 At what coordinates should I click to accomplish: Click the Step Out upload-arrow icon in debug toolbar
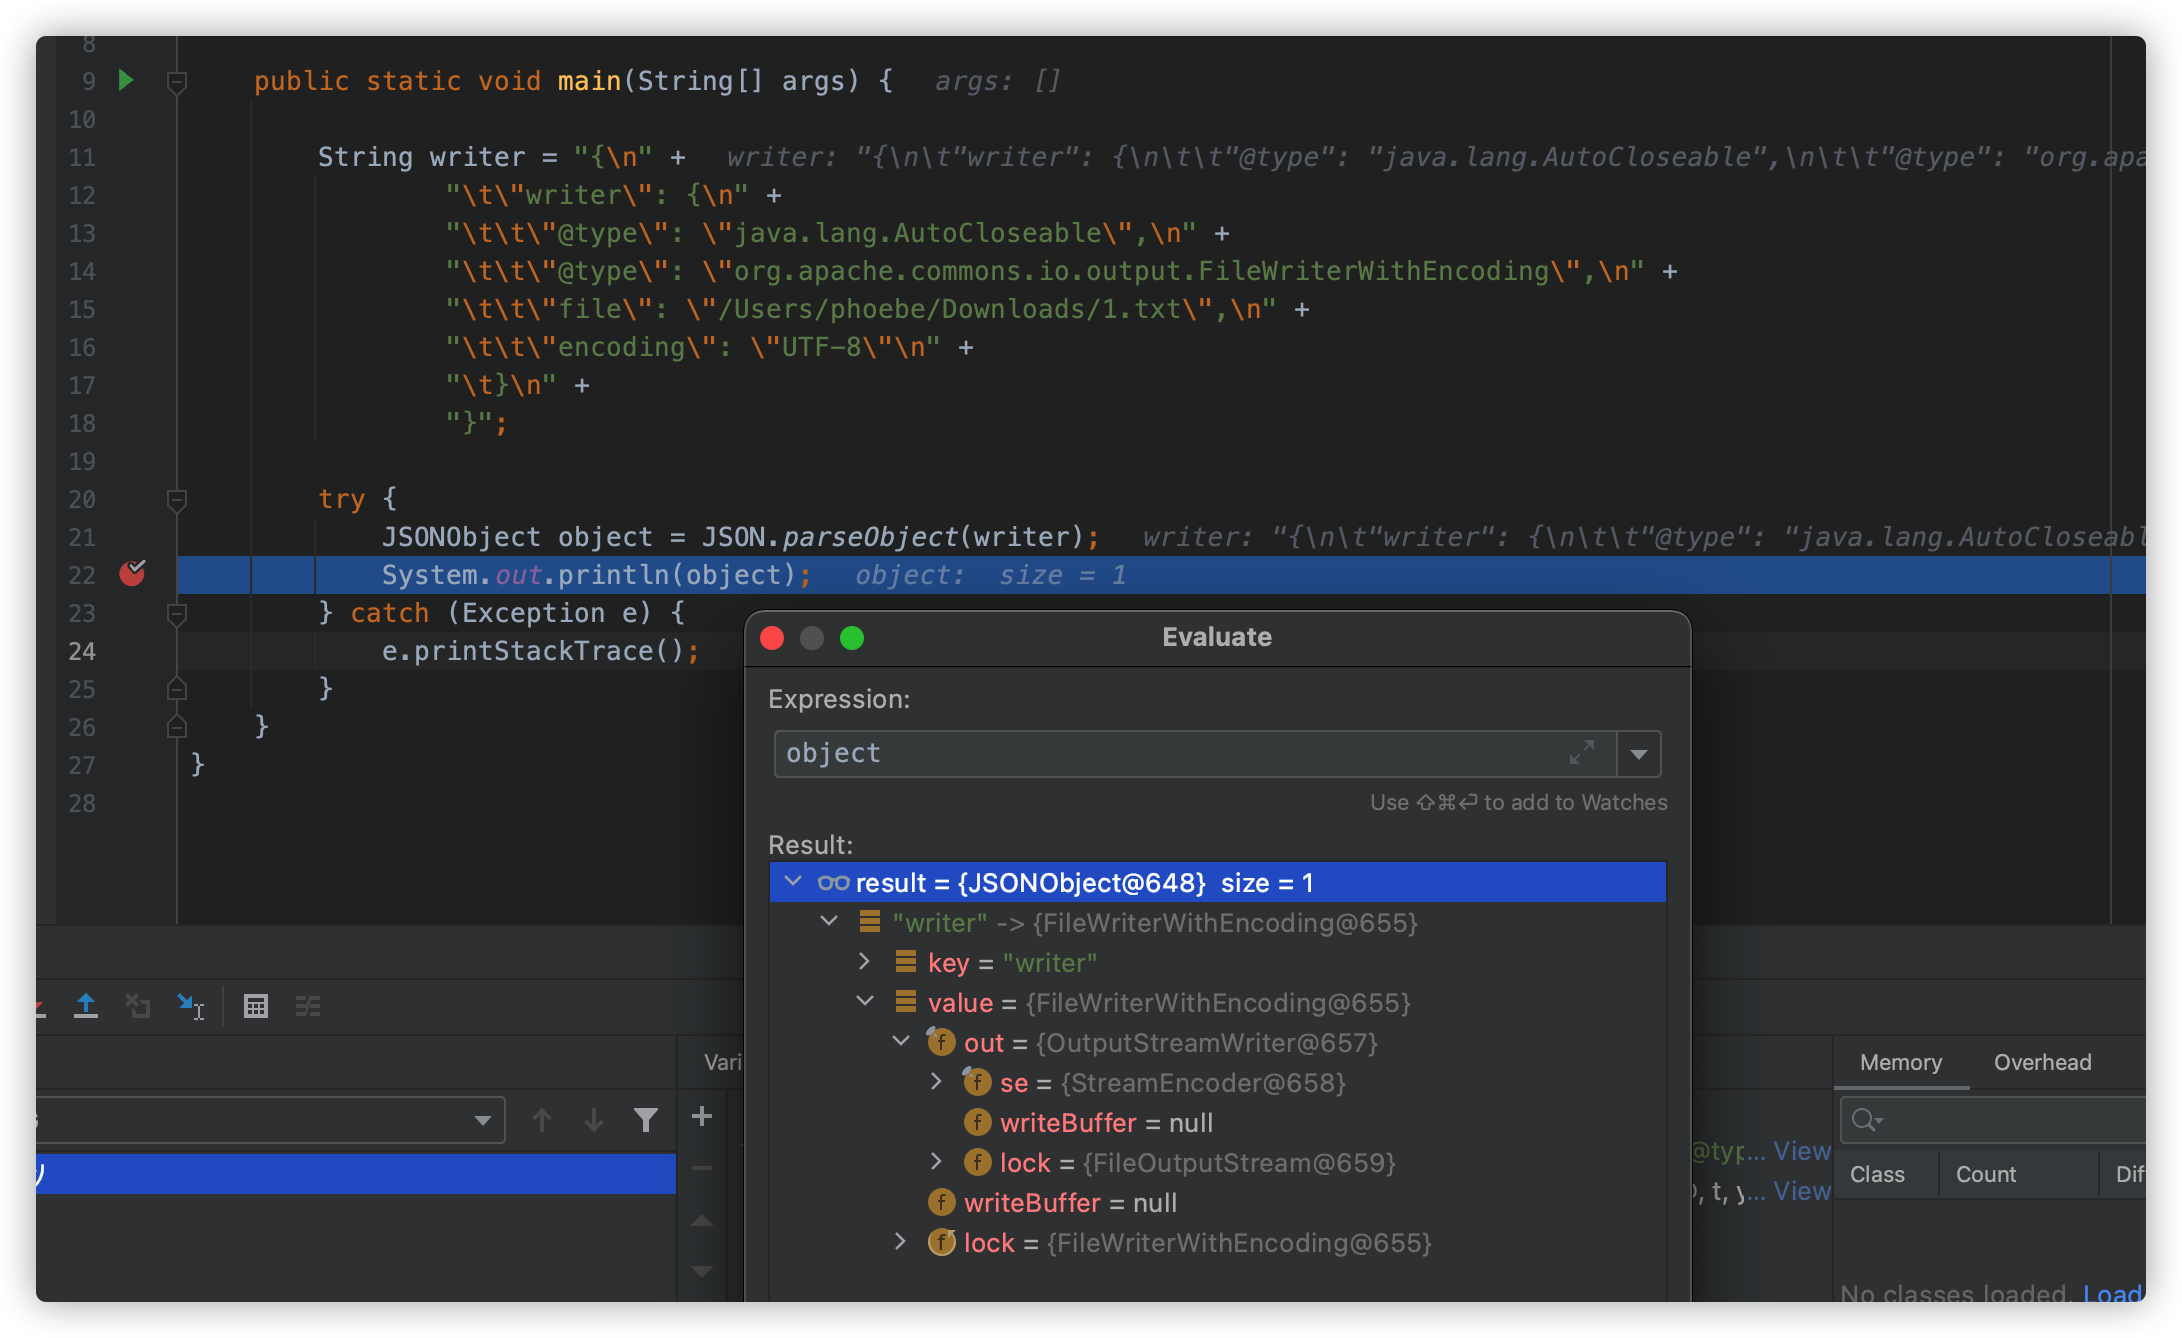[86, 1006]
